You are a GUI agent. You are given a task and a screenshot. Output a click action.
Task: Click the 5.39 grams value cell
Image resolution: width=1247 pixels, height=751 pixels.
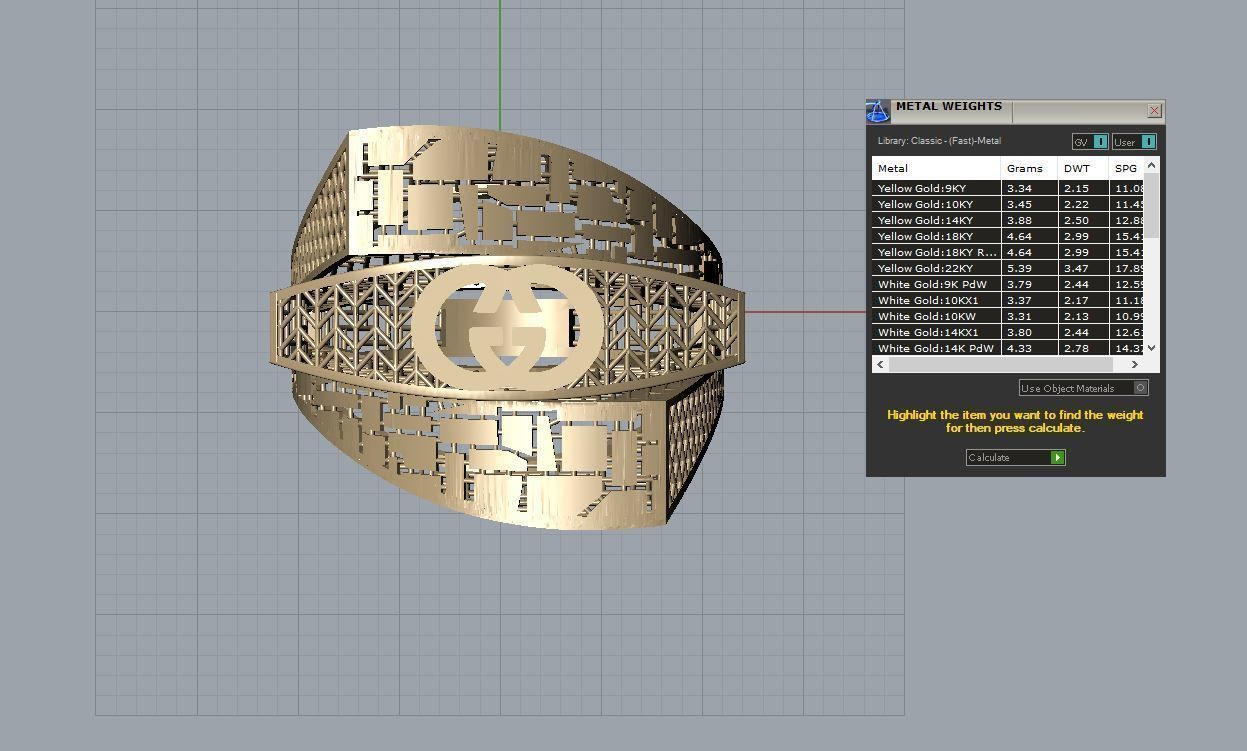click(x=1029, y=268)
